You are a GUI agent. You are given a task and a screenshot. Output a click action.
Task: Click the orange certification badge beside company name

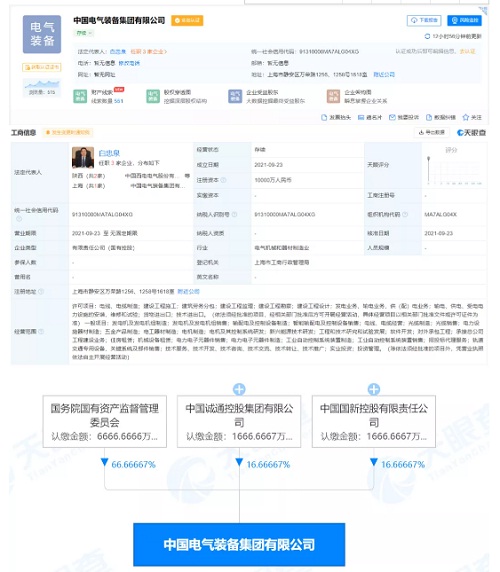click(x=187, y=20)
